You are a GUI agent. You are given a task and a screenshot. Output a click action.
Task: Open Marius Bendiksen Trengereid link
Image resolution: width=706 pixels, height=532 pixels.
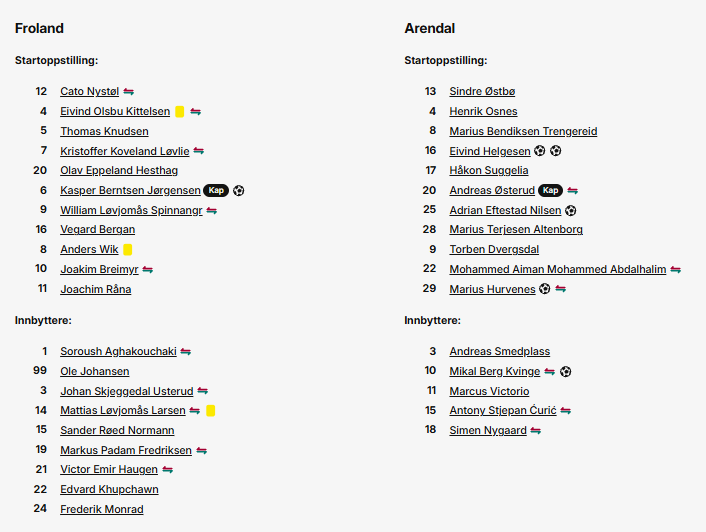tap(523, 131)
